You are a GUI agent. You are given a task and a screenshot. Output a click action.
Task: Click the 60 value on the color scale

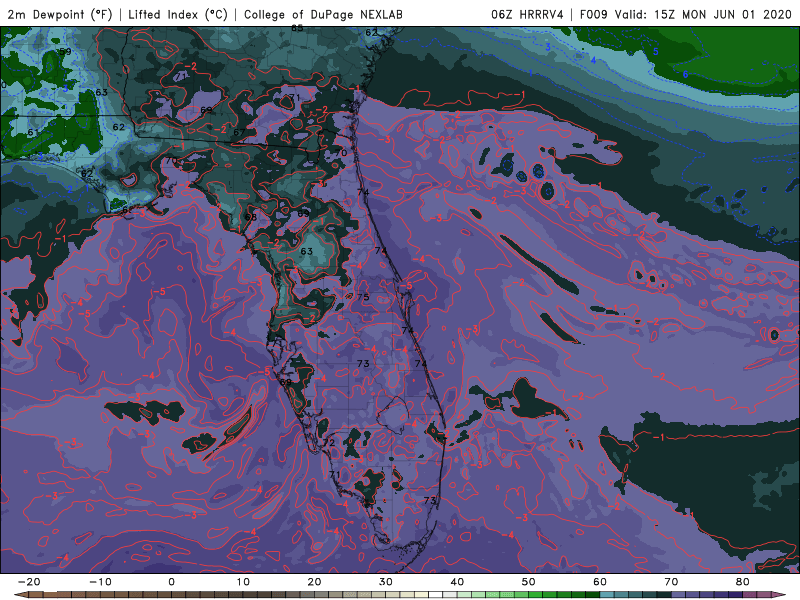tap(600, 582)
